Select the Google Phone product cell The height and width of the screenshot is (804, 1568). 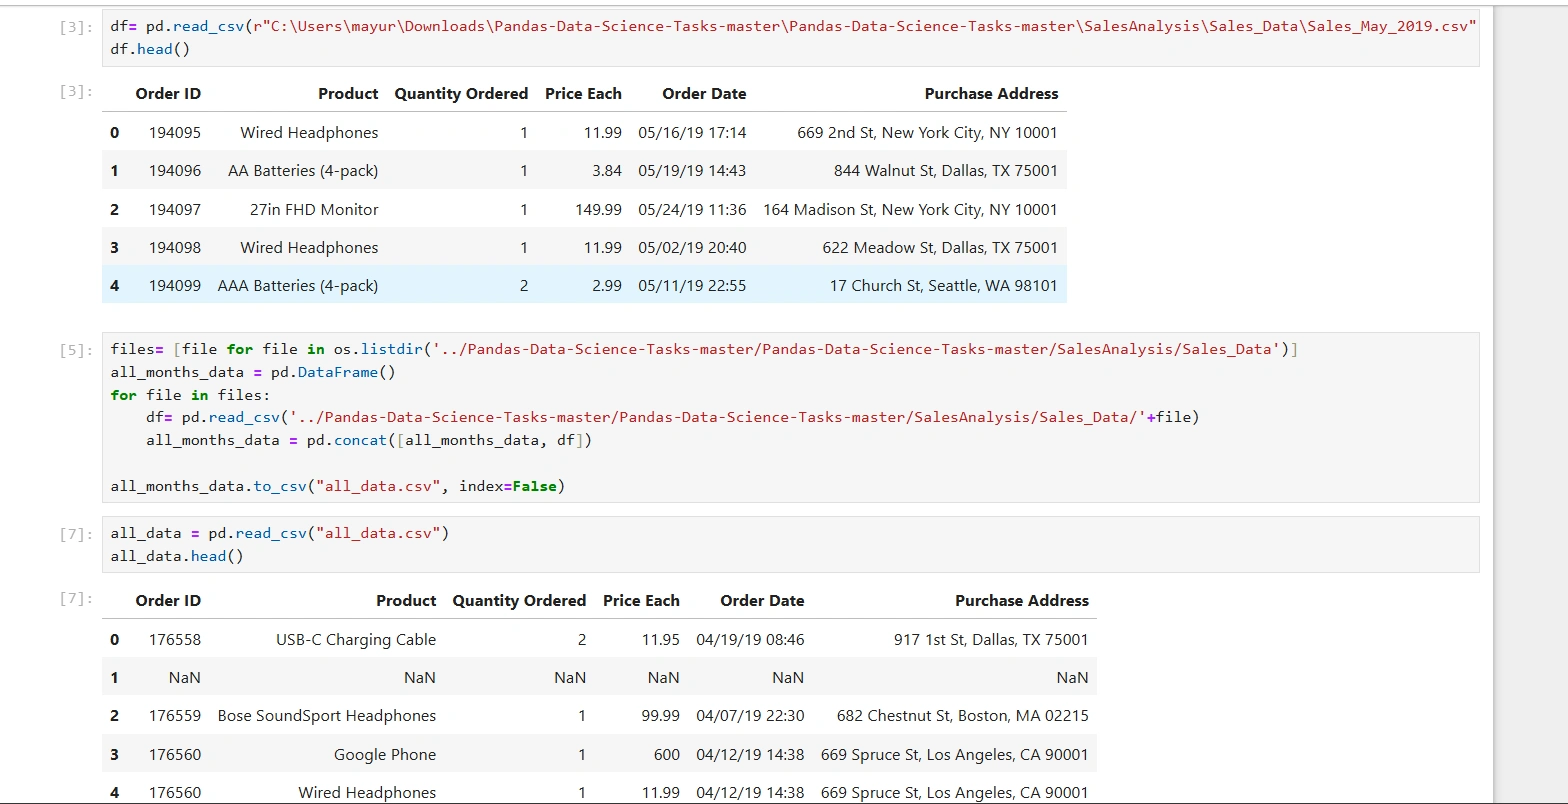[385, 755]
